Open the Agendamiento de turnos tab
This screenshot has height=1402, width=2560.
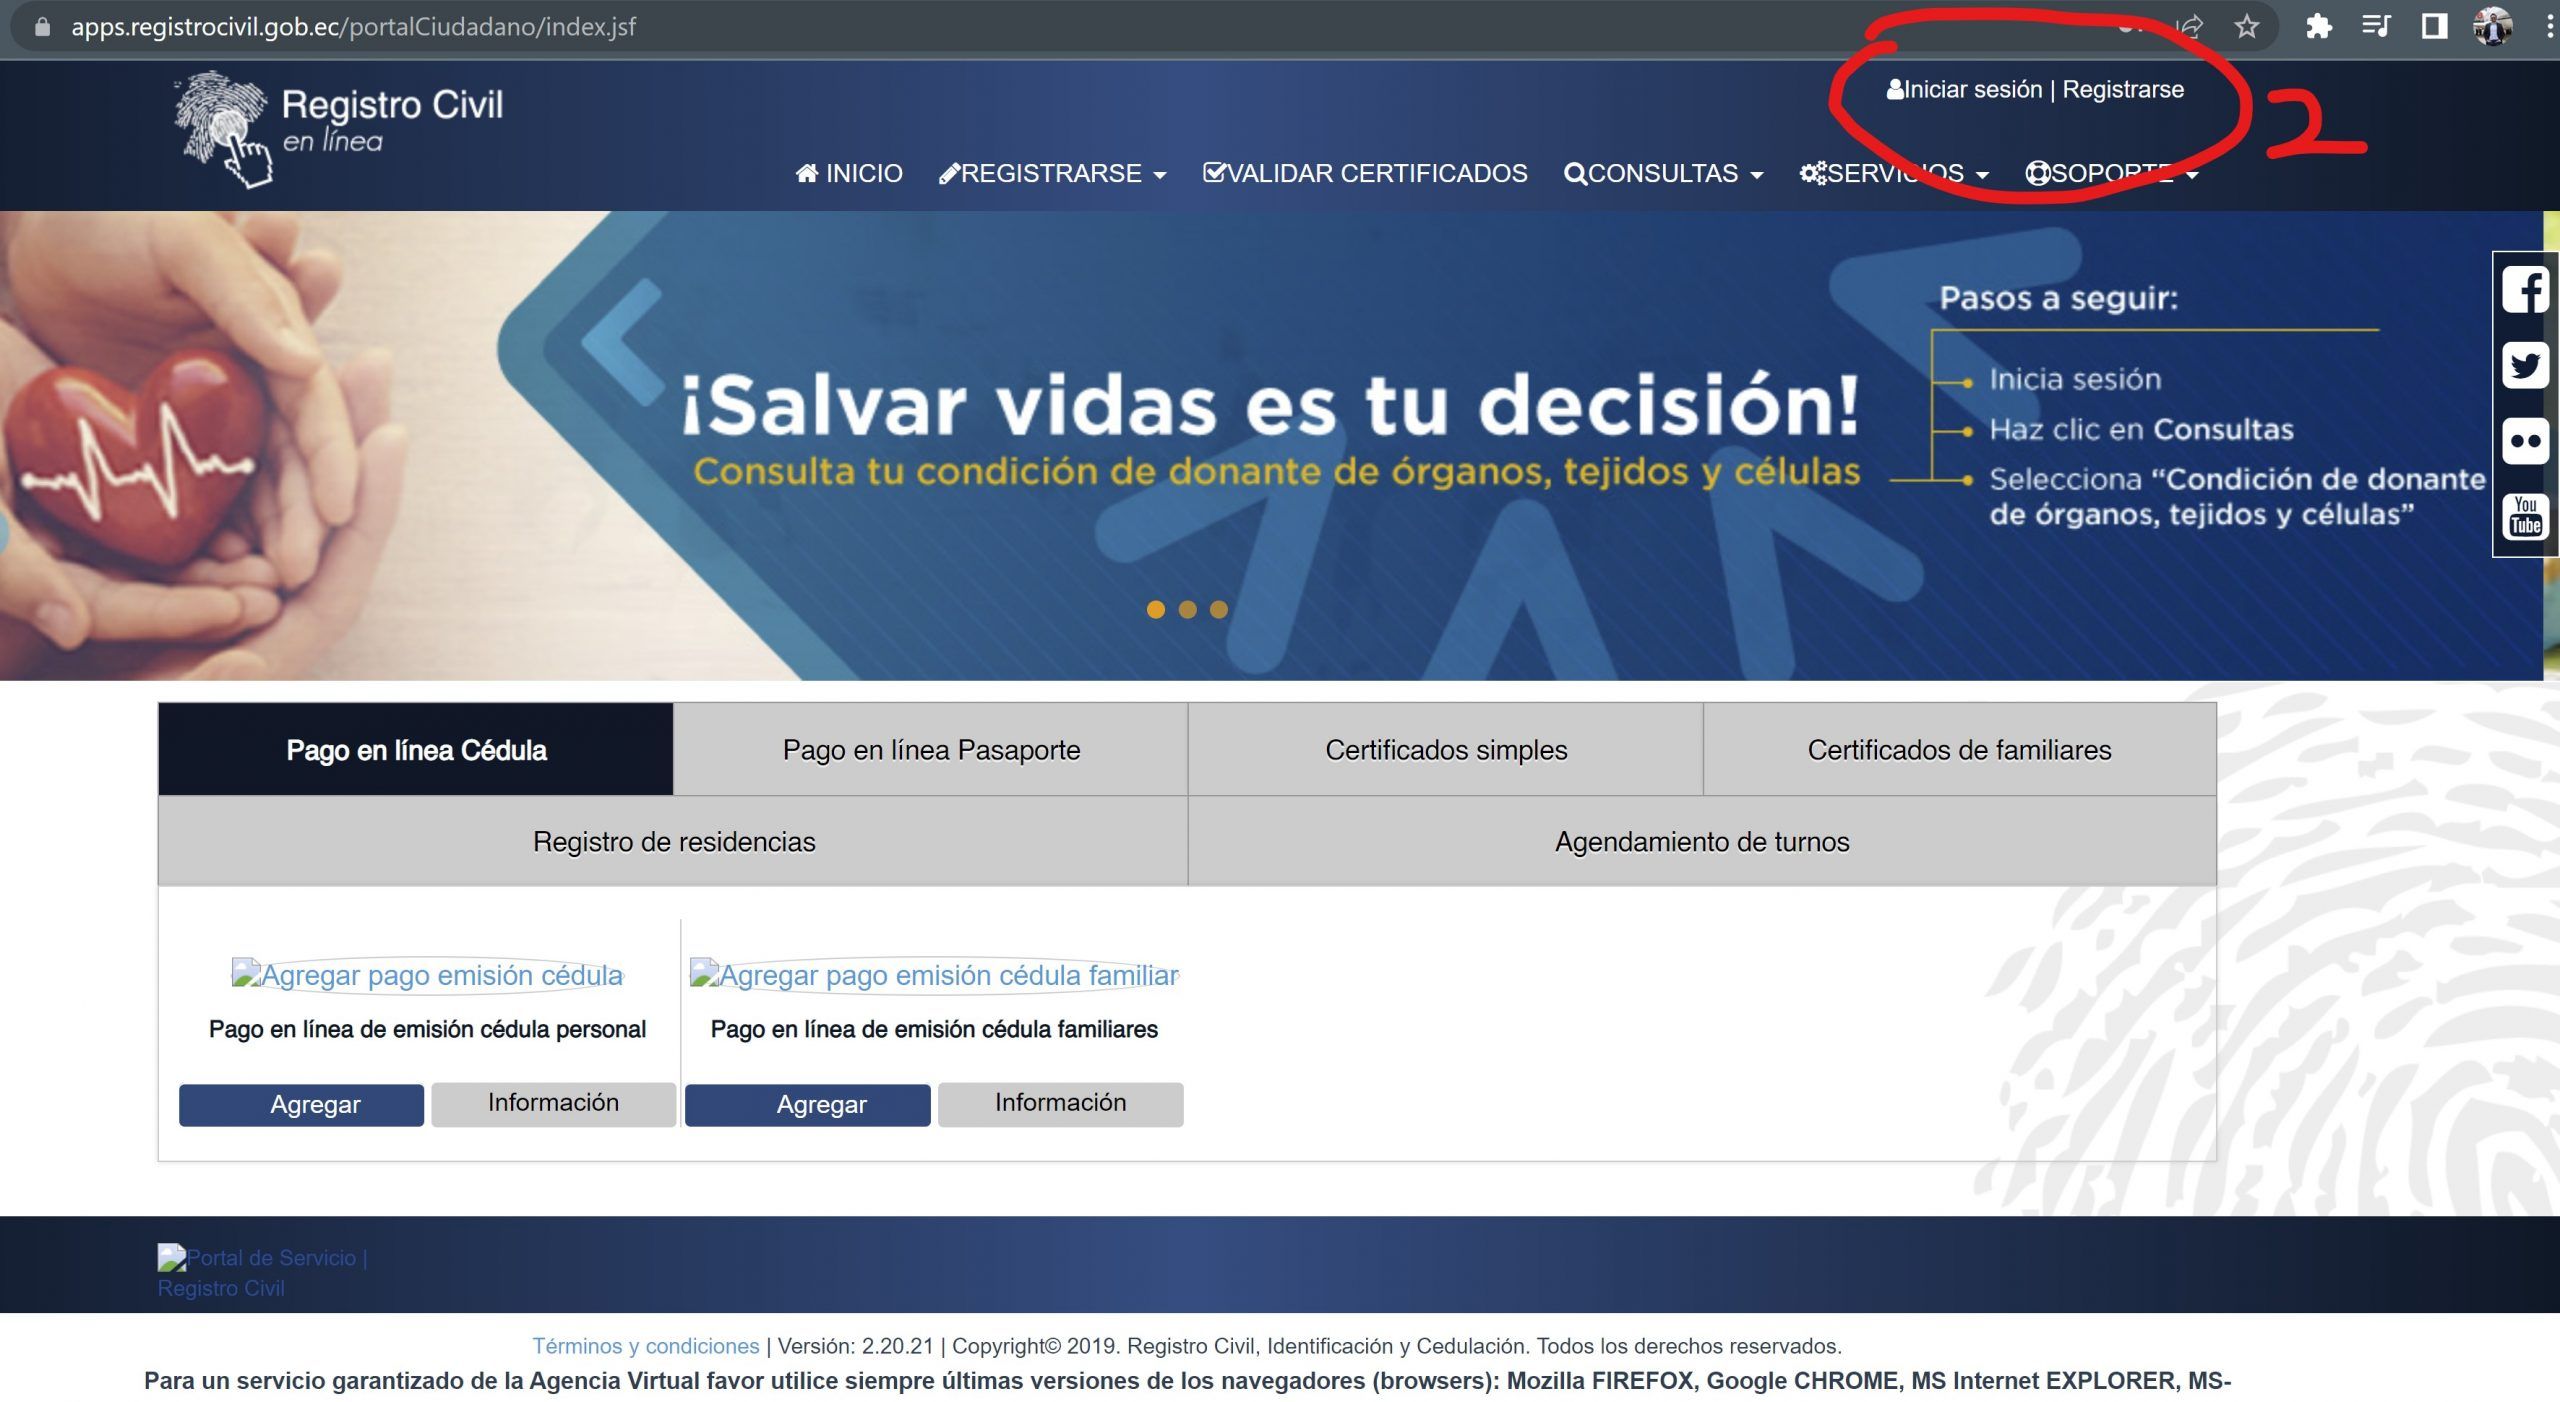point(1701,842)
